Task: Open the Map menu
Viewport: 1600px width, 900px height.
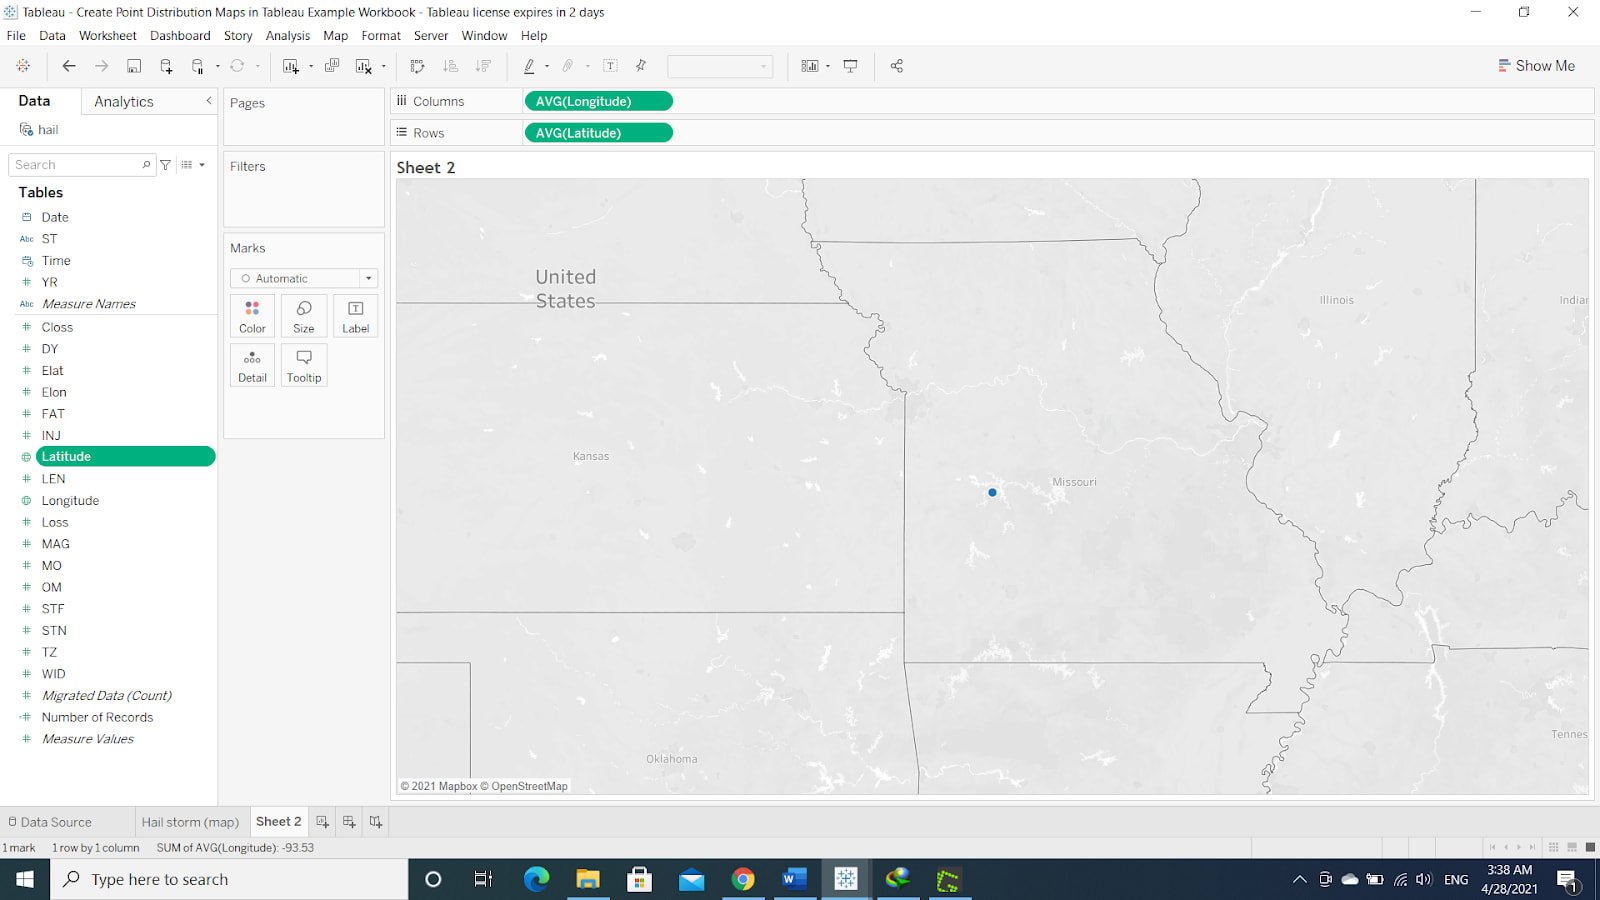Action: [336, 36]
